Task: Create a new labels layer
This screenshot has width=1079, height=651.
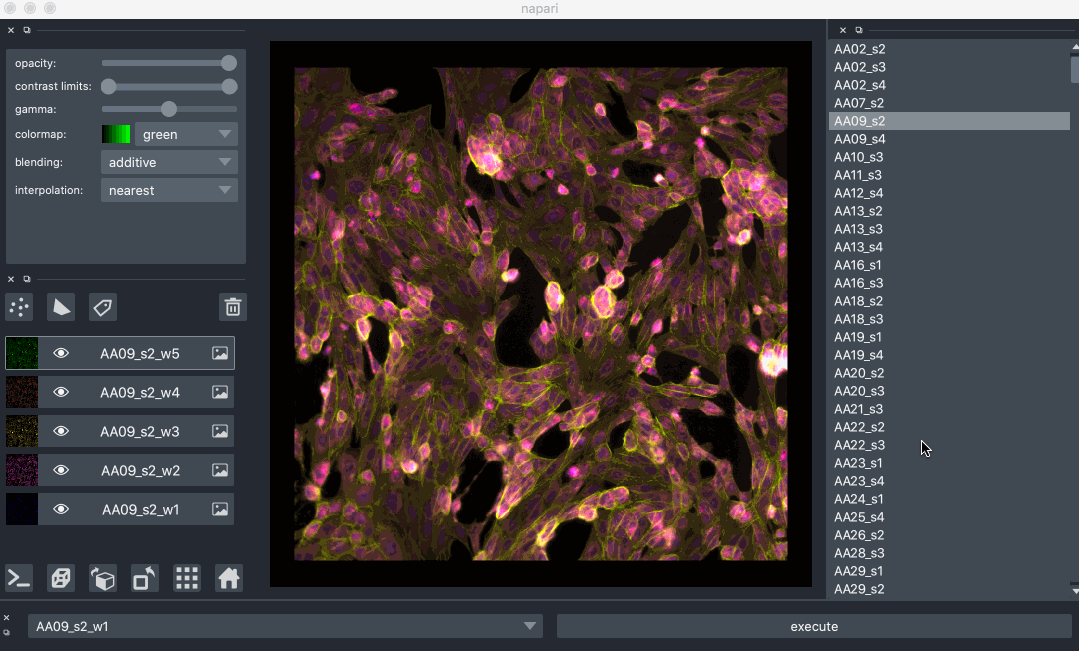Action: 102,307
